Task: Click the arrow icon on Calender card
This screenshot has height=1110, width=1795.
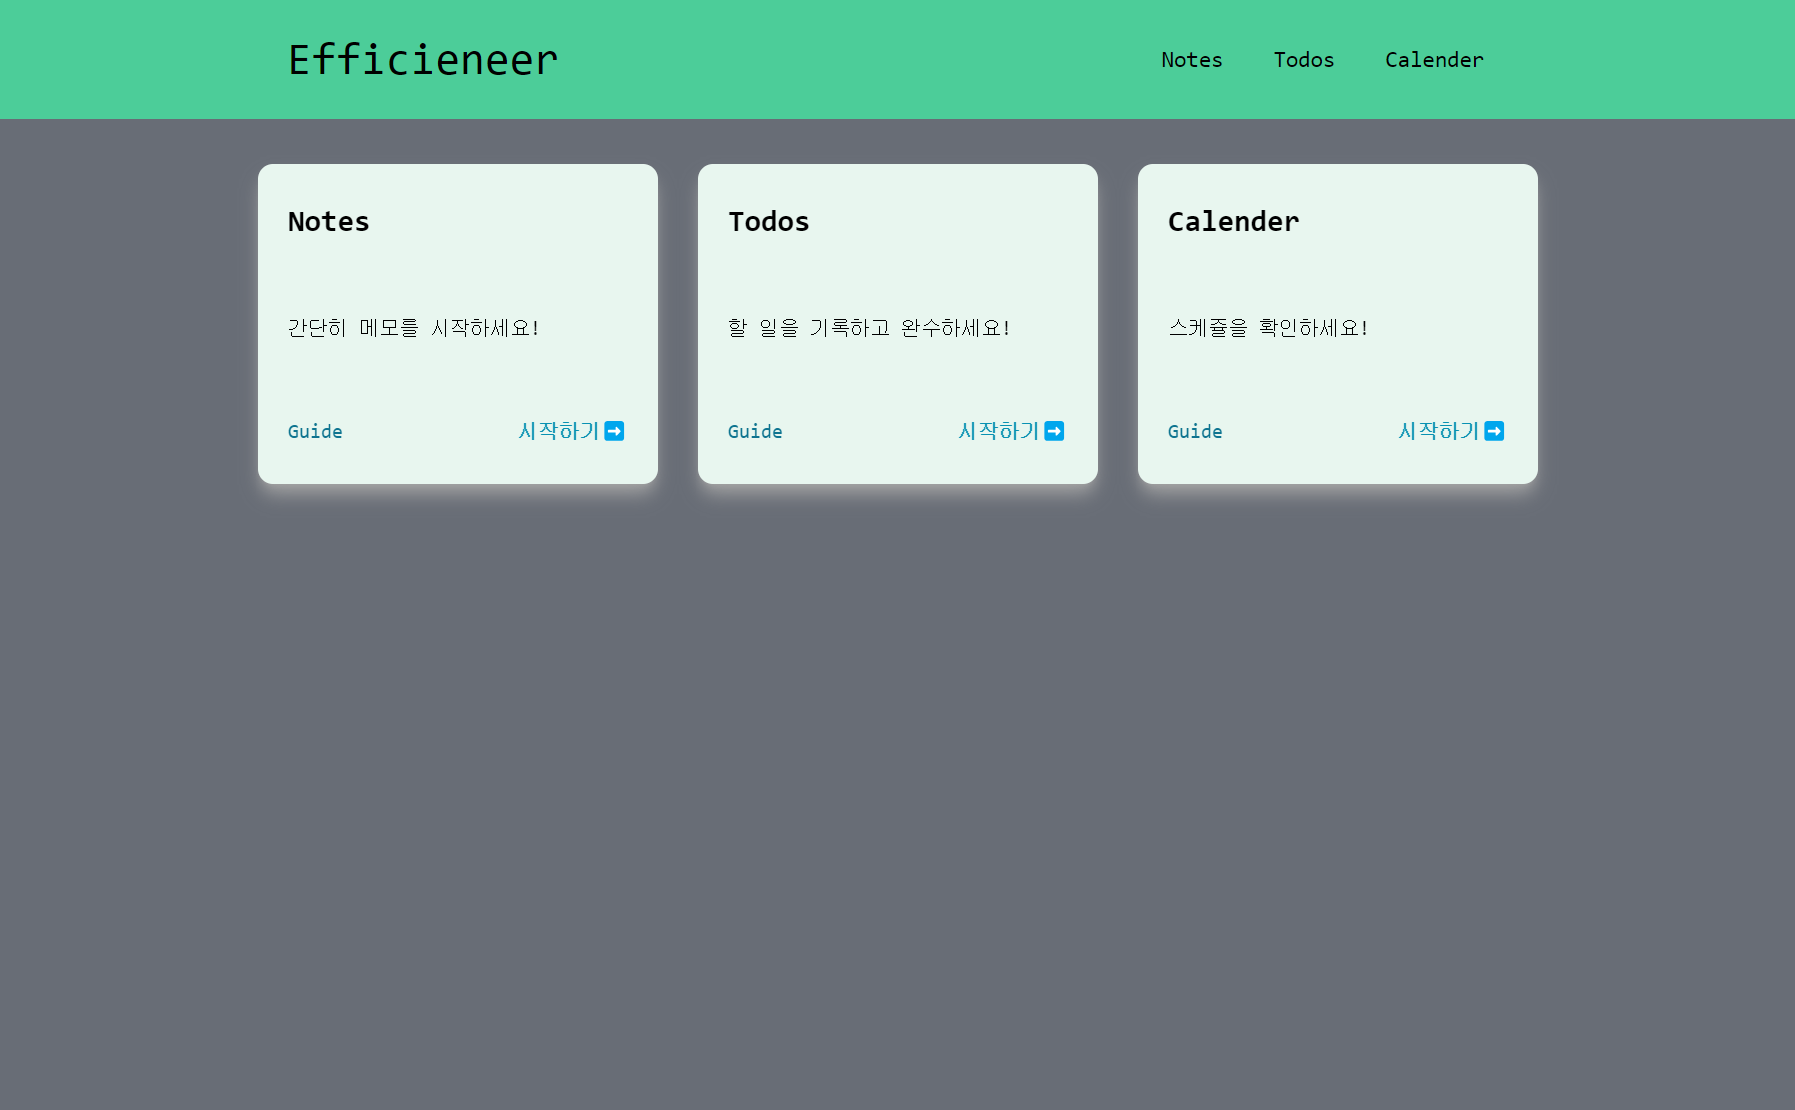Action: (1494, 431)
